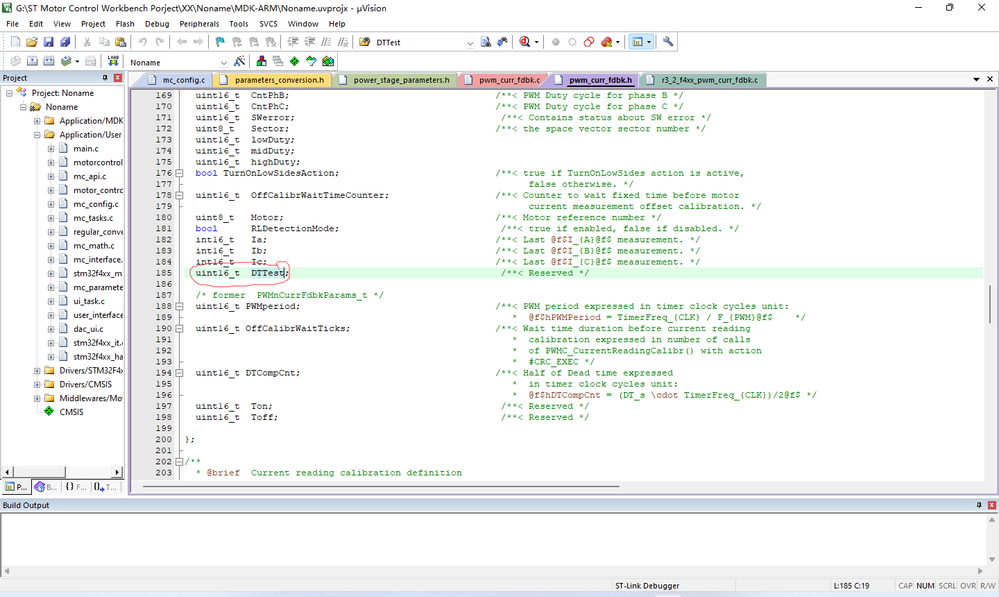Image resolution: width=999 pixels, height=597 pixels.
Task: Select the CMSIS component in the project tree
Action: (71, 412)
